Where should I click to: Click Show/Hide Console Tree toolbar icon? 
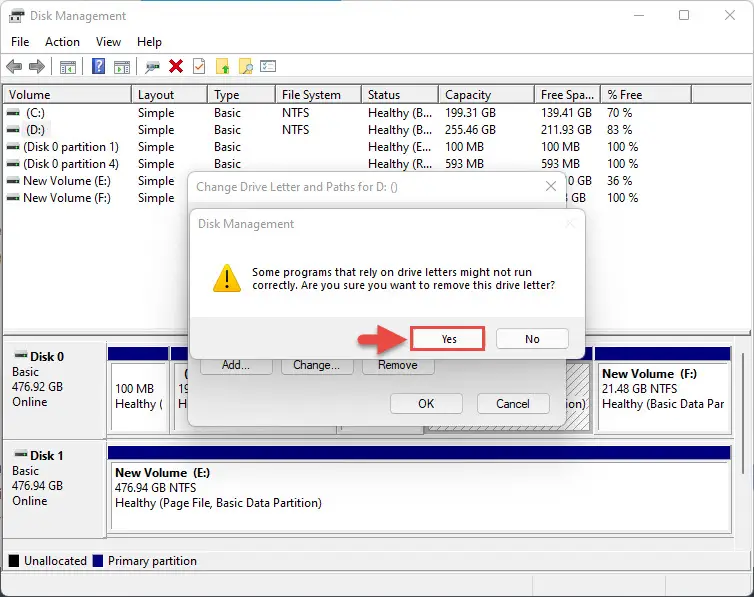click(68, 67)
